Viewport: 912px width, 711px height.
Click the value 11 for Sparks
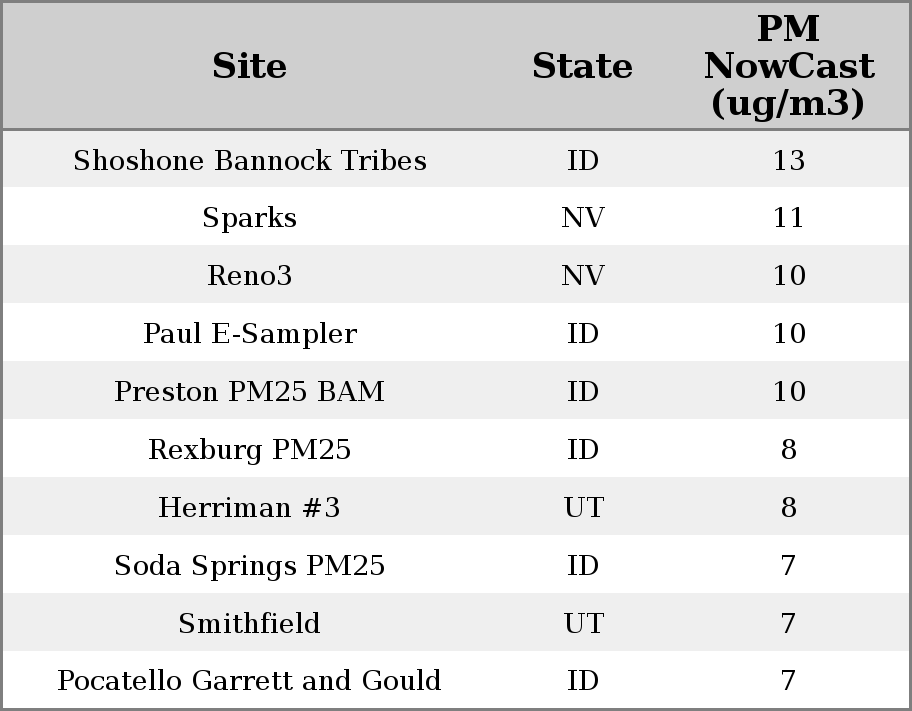788,218
